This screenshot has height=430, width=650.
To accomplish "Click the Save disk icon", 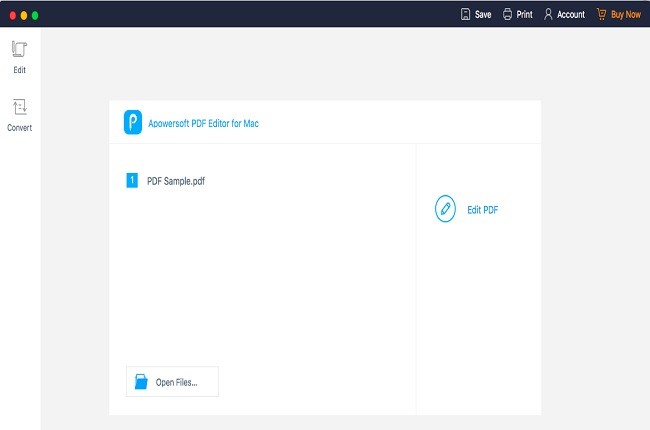I will [x=465, y=15].
